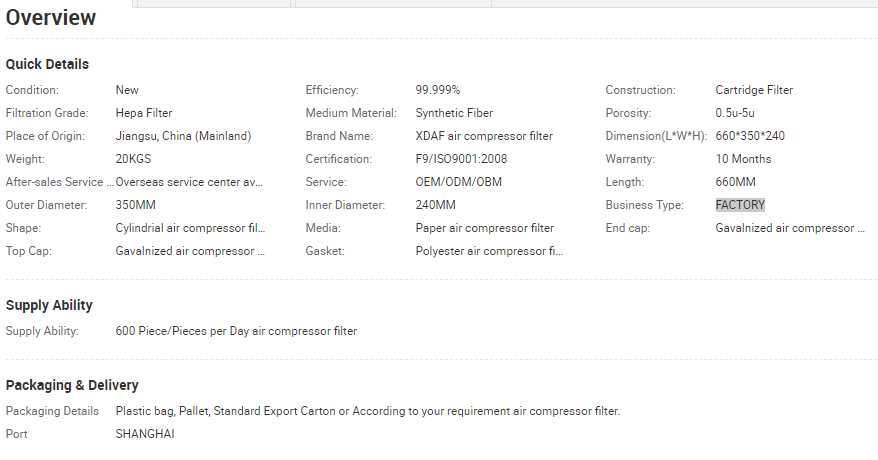Viewport: 878px width, 460px height.
Task: Click the Jiangsu, China (Mainland) origin text
Action: (x=183, y=136)
